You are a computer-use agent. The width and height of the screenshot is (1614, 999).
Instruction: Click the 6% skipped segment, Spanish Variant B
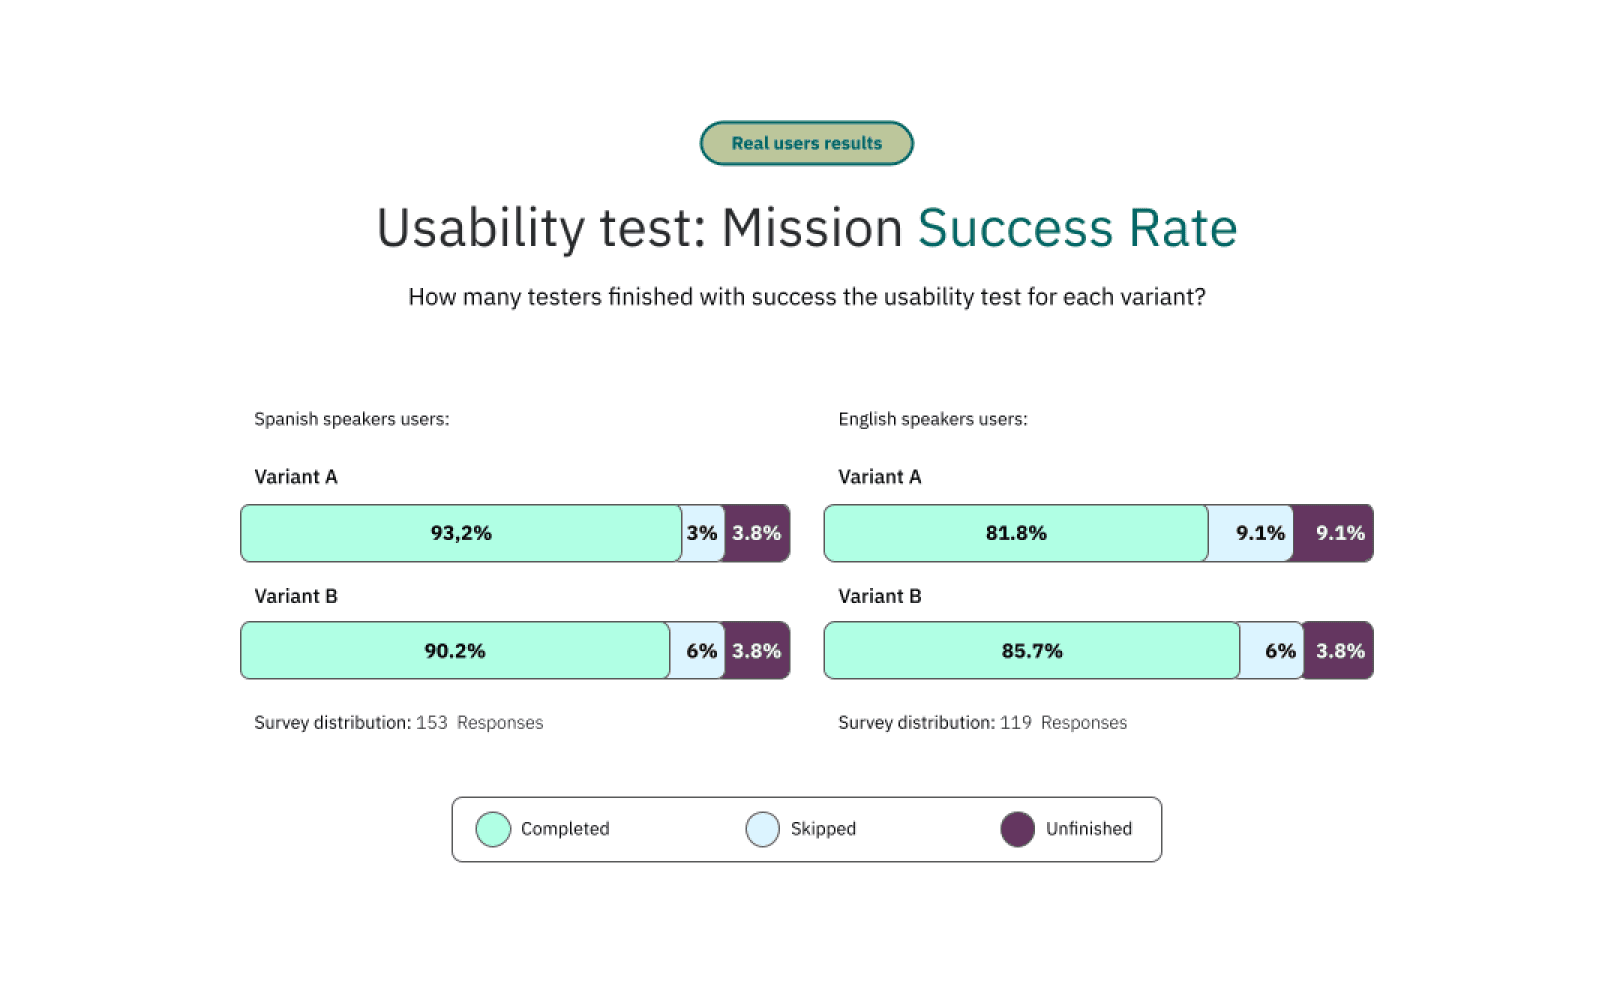697,651
